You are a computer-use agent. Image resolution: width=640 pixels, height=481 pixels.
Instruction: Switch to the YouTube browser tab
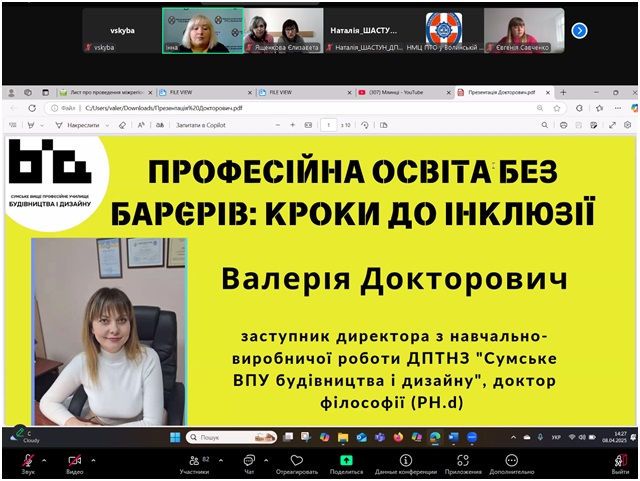pyautogui.click(x=401, y=93)
